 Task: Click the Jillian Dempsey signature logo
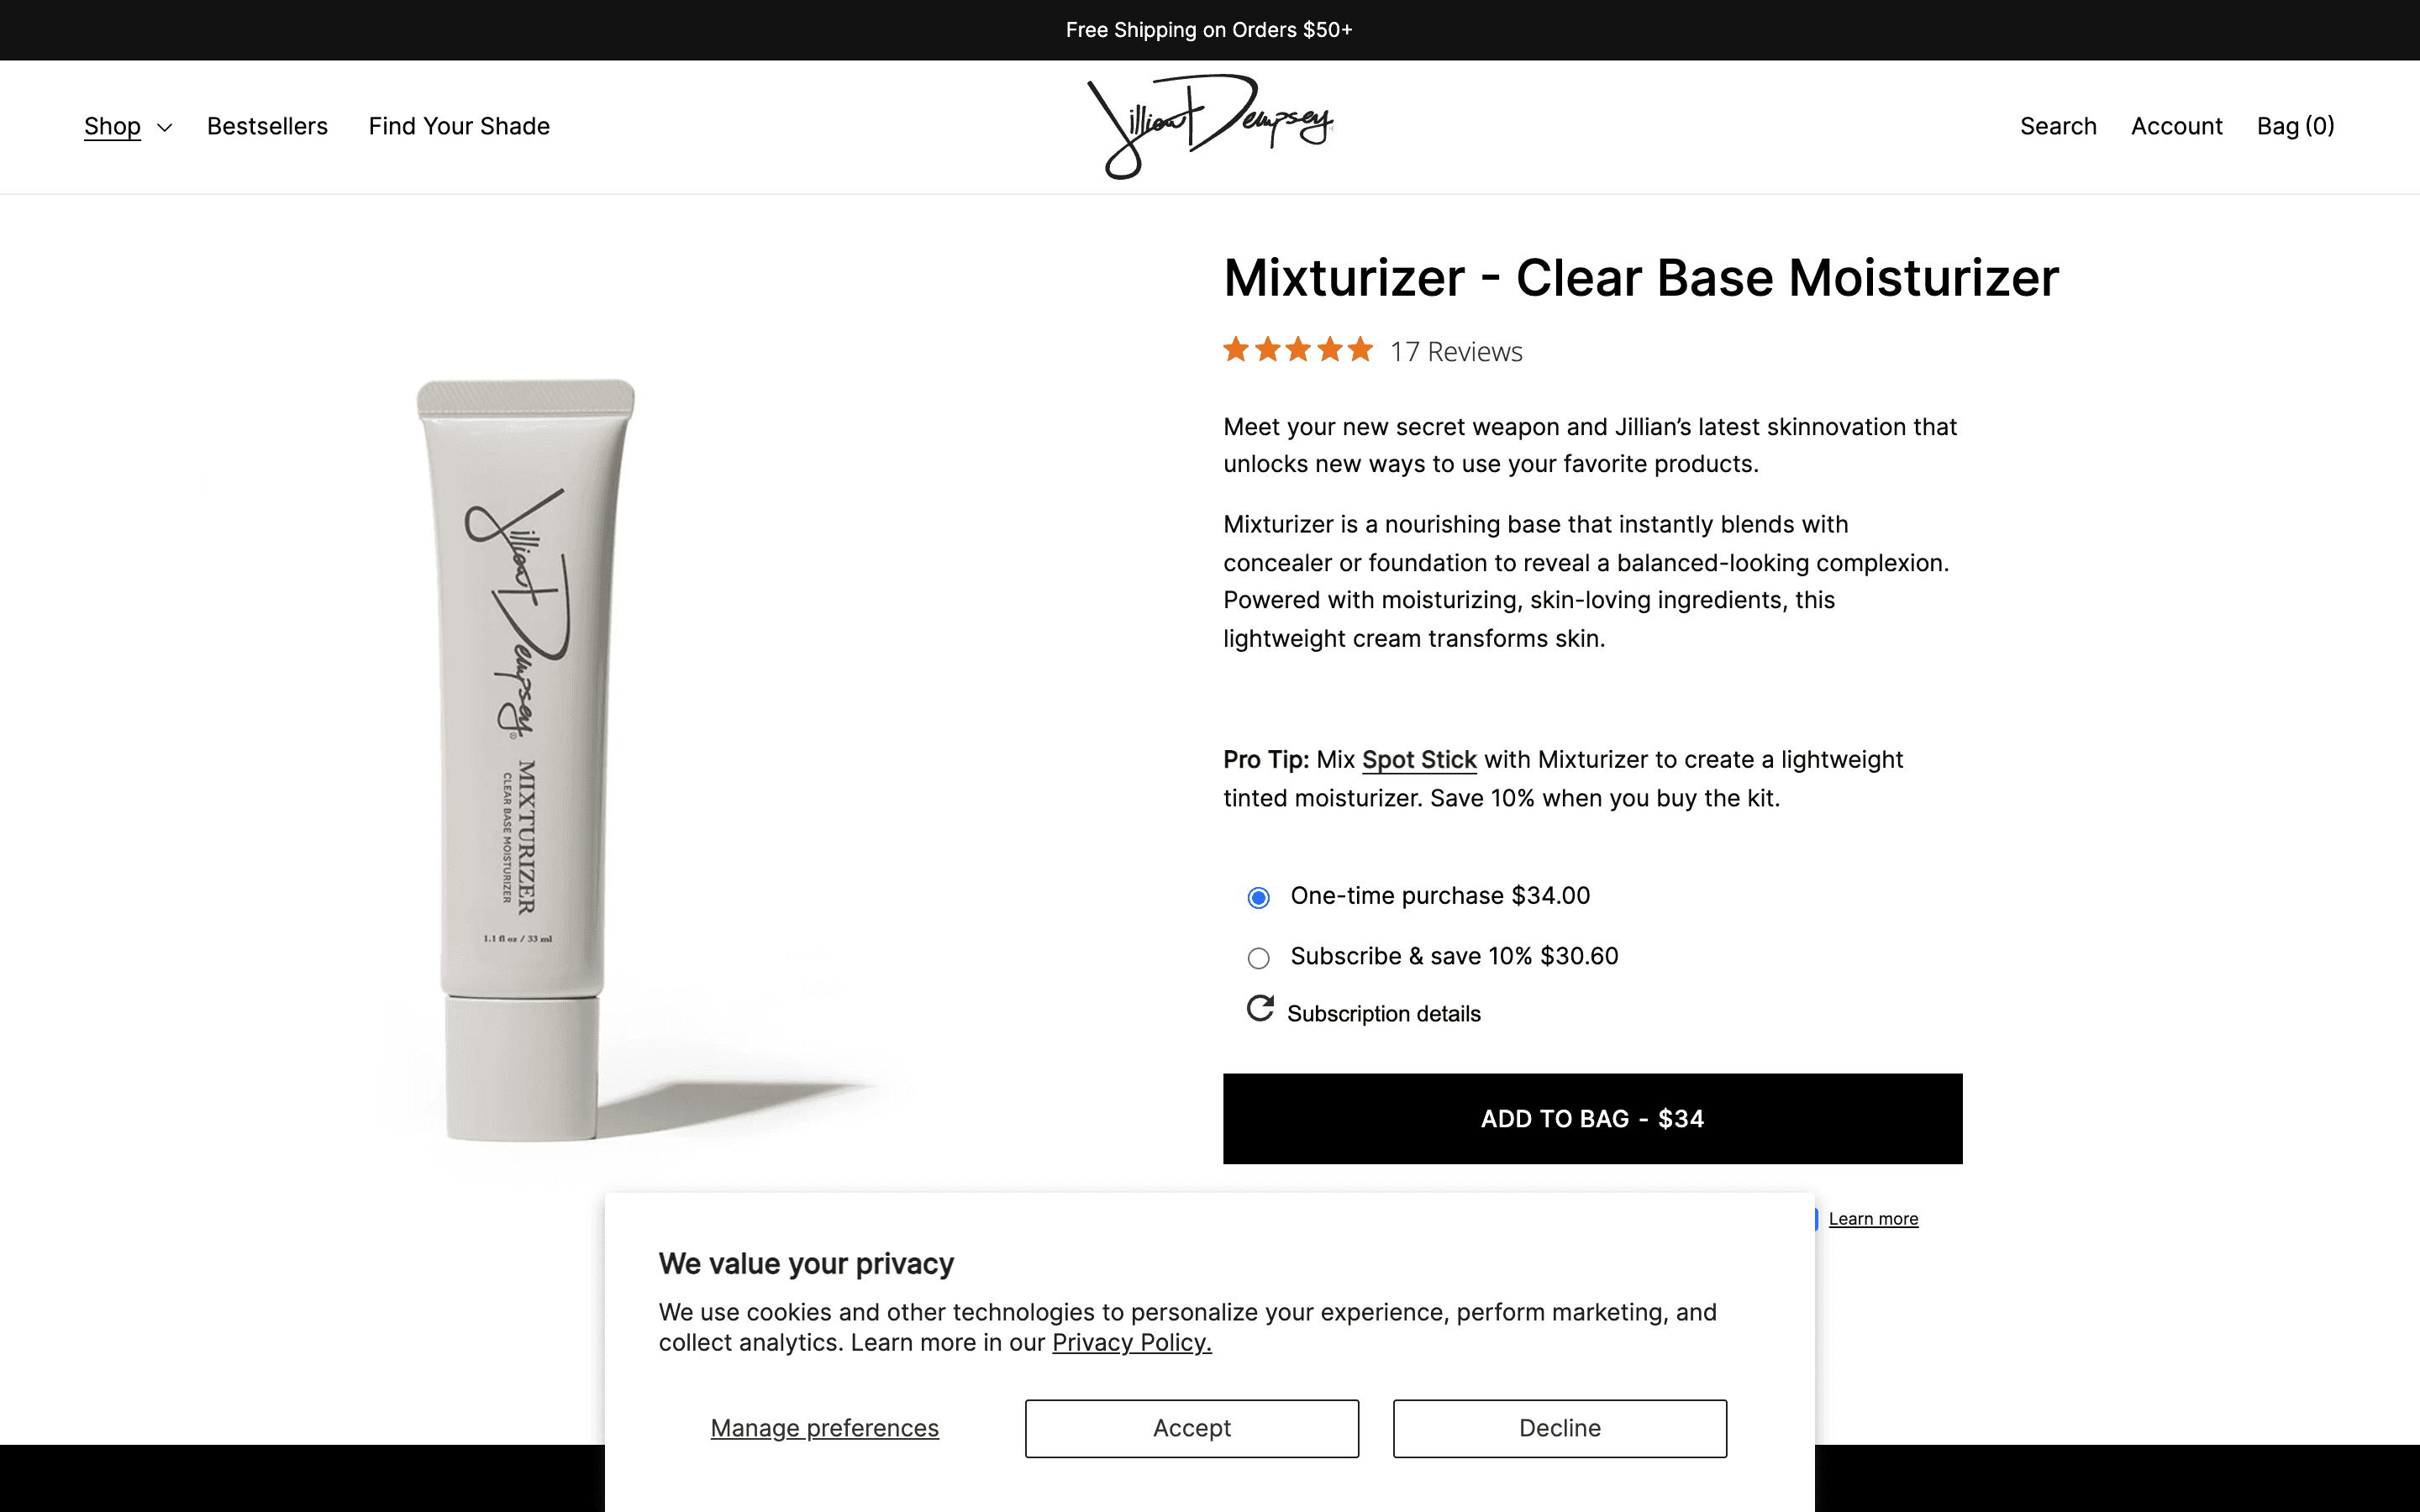point(1210,127)
